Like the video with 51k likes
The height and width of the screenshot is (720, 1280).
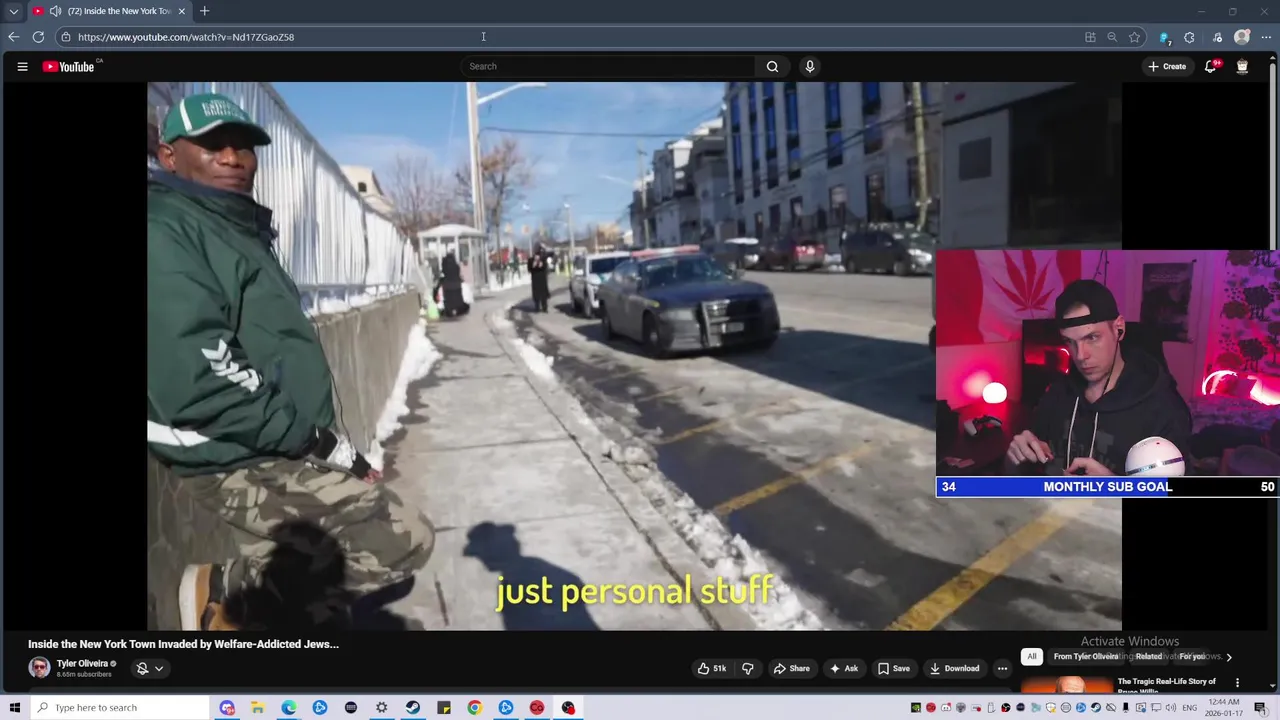[712, 668]
